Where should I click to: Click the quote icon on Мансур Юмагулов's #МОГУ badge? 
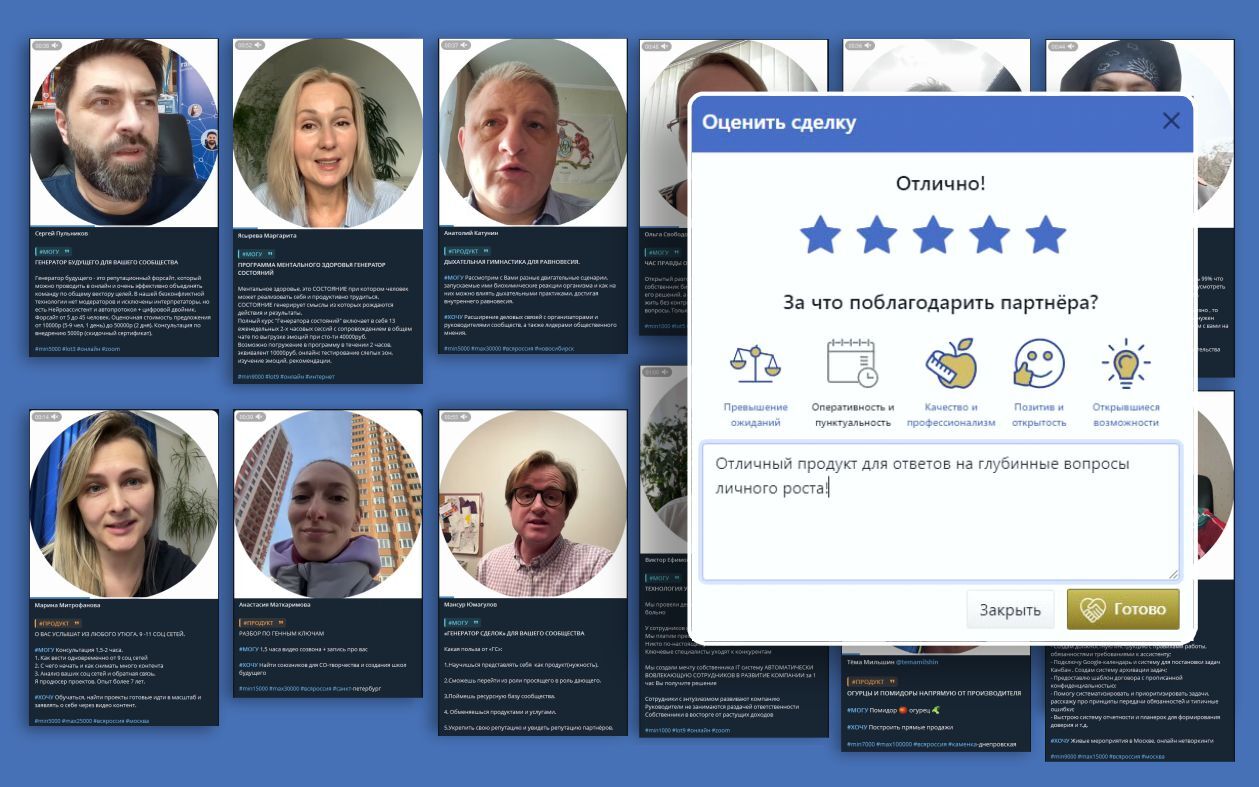click(x=475, y=622)
